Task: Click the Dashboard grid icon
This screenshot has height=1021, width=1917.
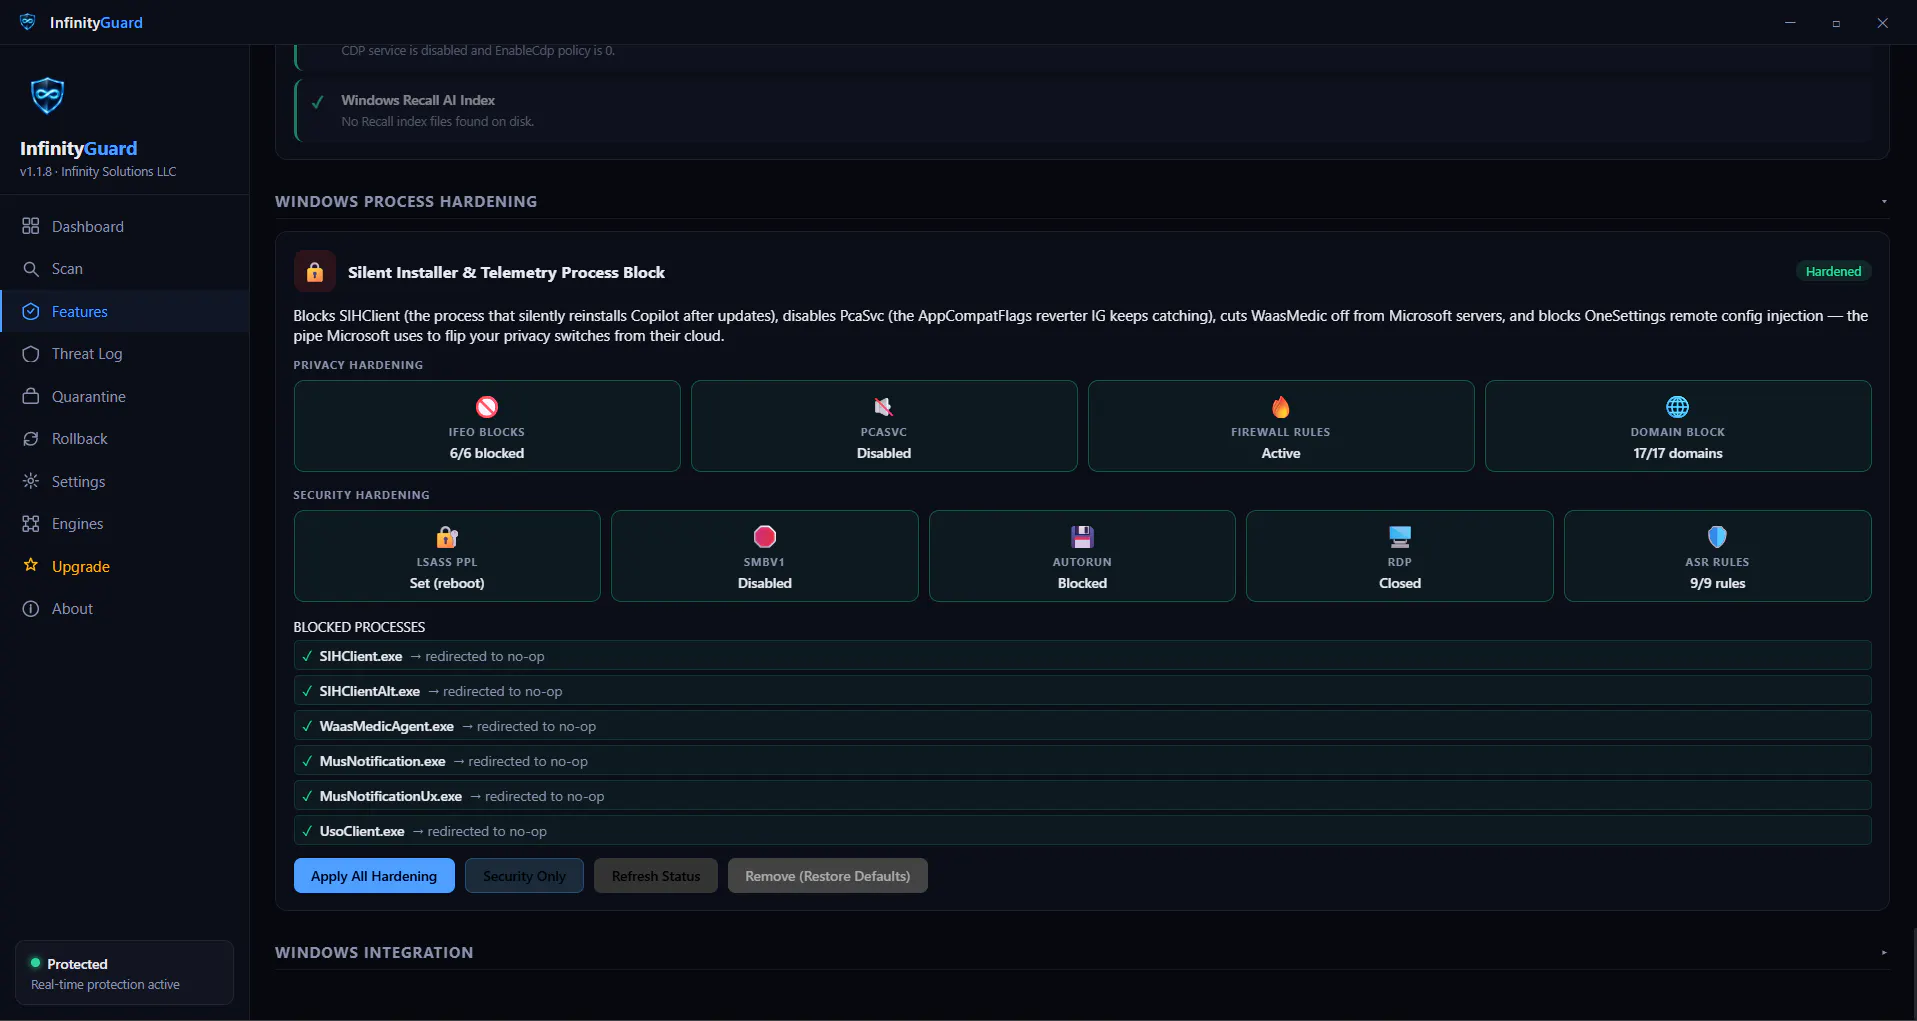Action: tap(31, 226)
